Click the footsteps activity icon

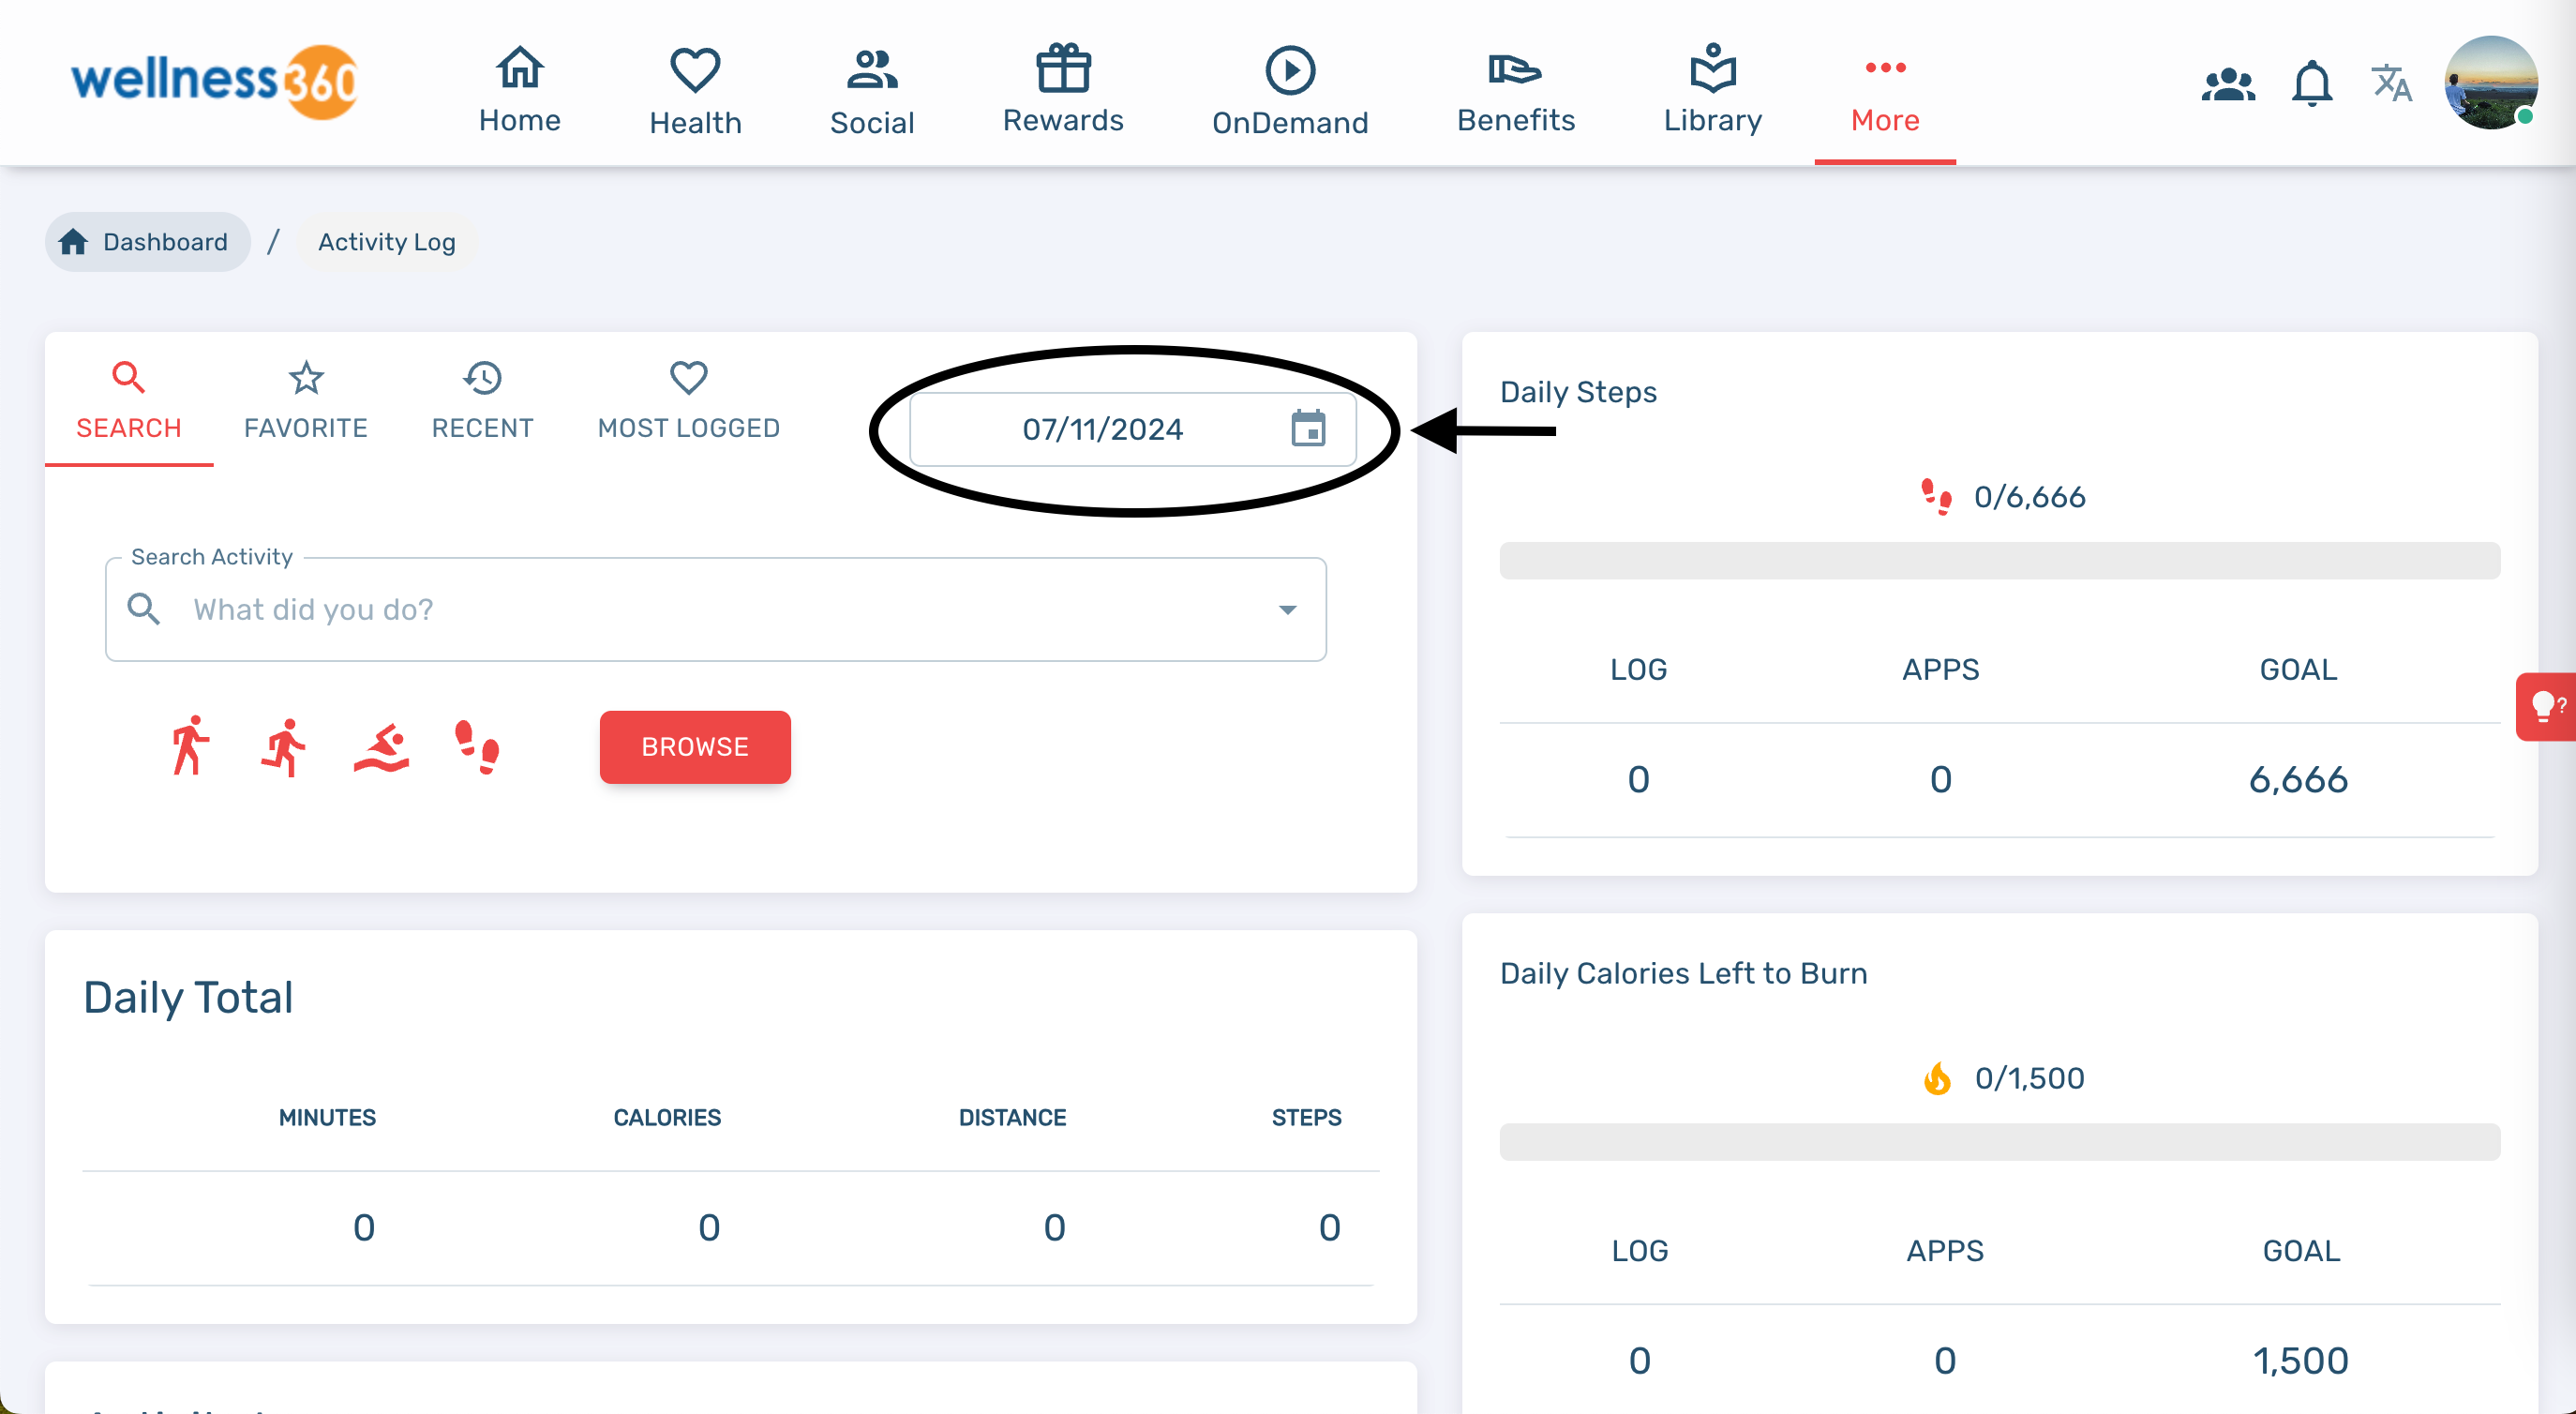[x=476, y=747]
